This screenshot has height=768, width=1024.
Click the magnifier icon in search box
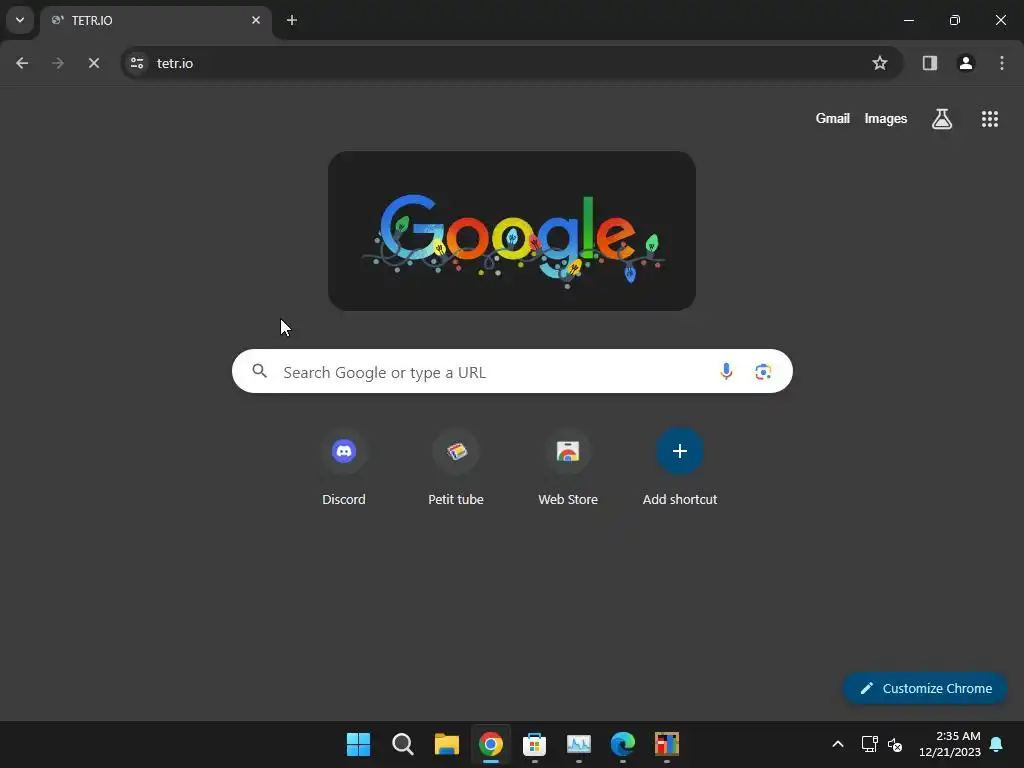pyautogui.click(x=260, y=372)
